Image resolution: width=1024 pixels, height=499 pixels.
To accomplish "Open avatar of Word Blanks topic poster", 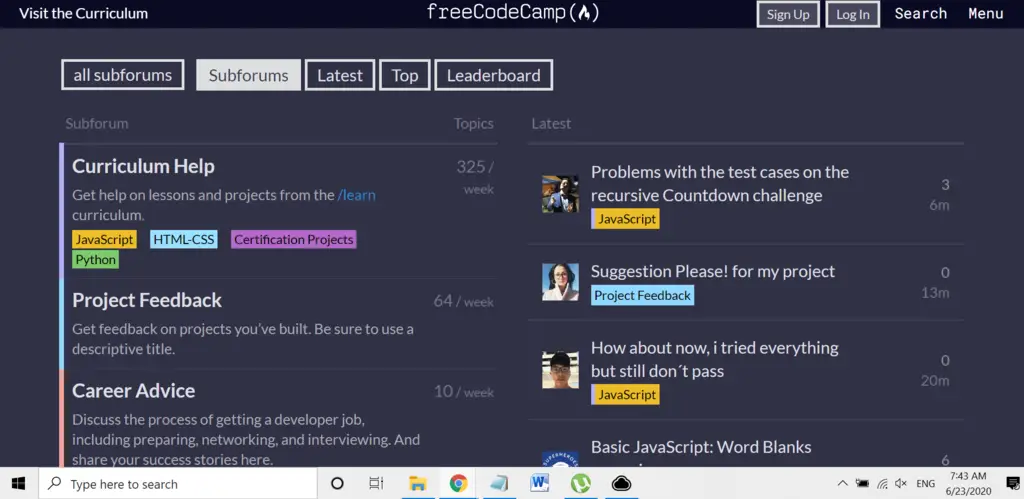I will point(560,459).
